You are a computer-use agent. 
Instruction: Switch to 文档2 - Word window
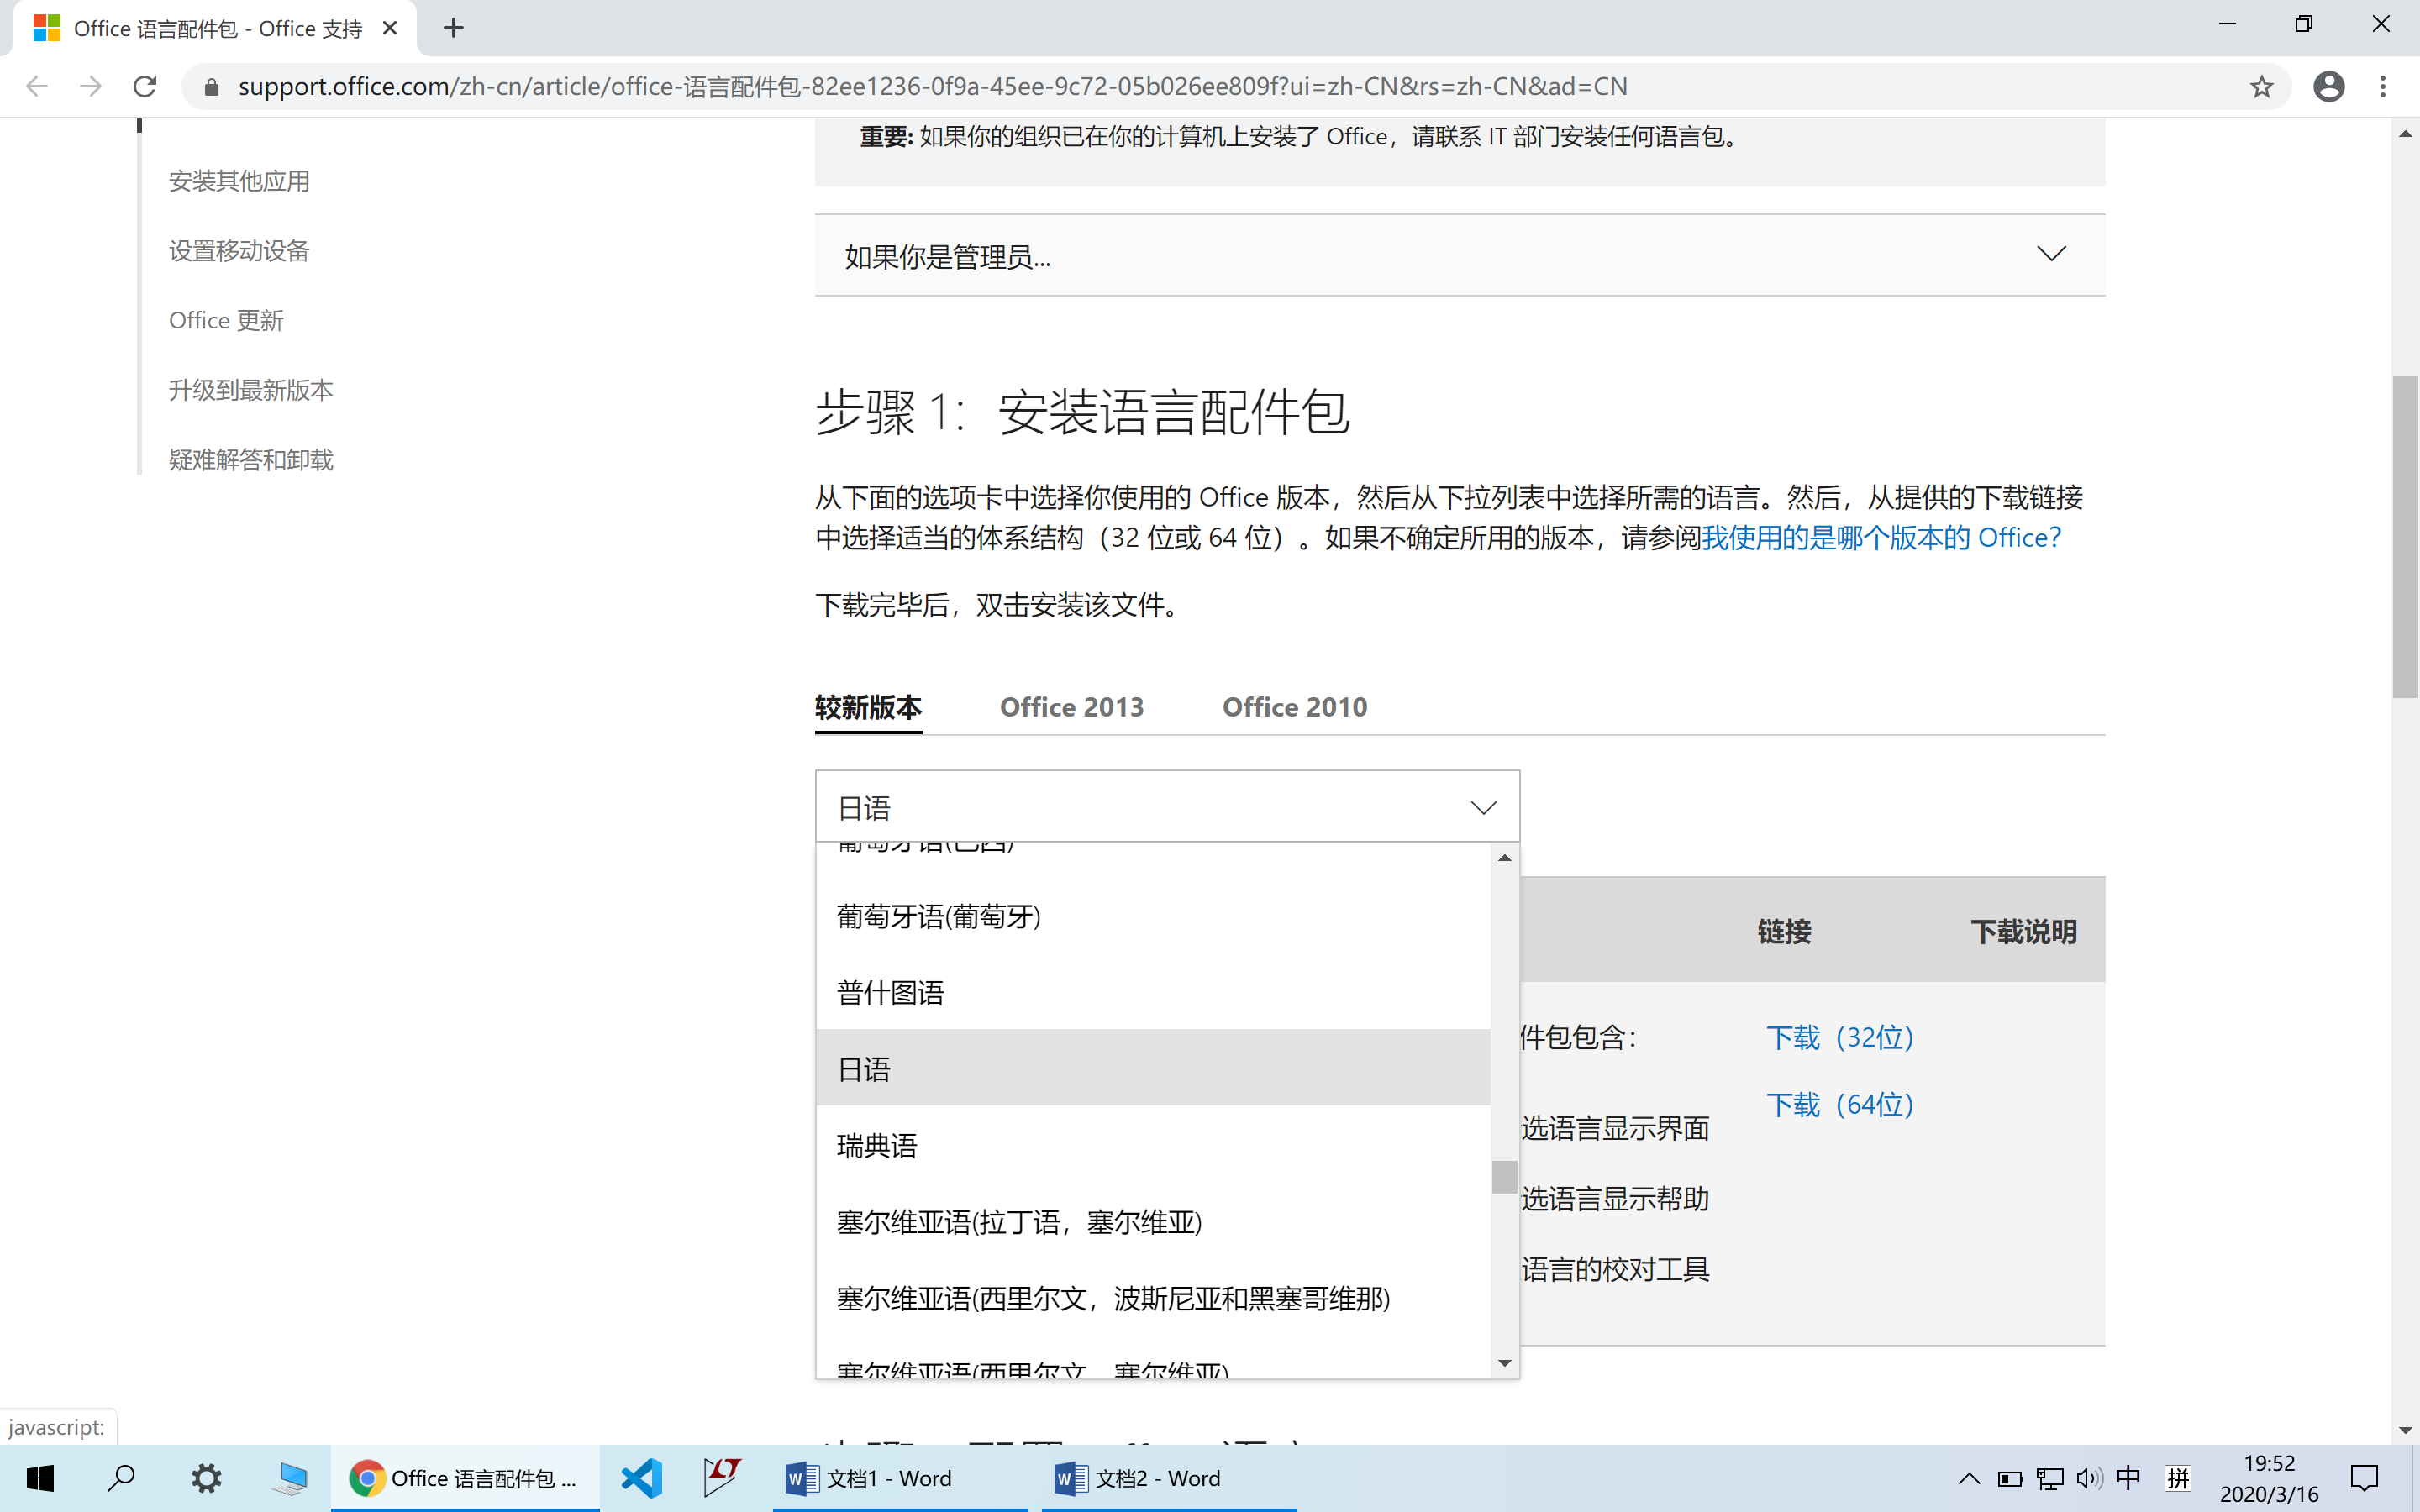1168,1478
